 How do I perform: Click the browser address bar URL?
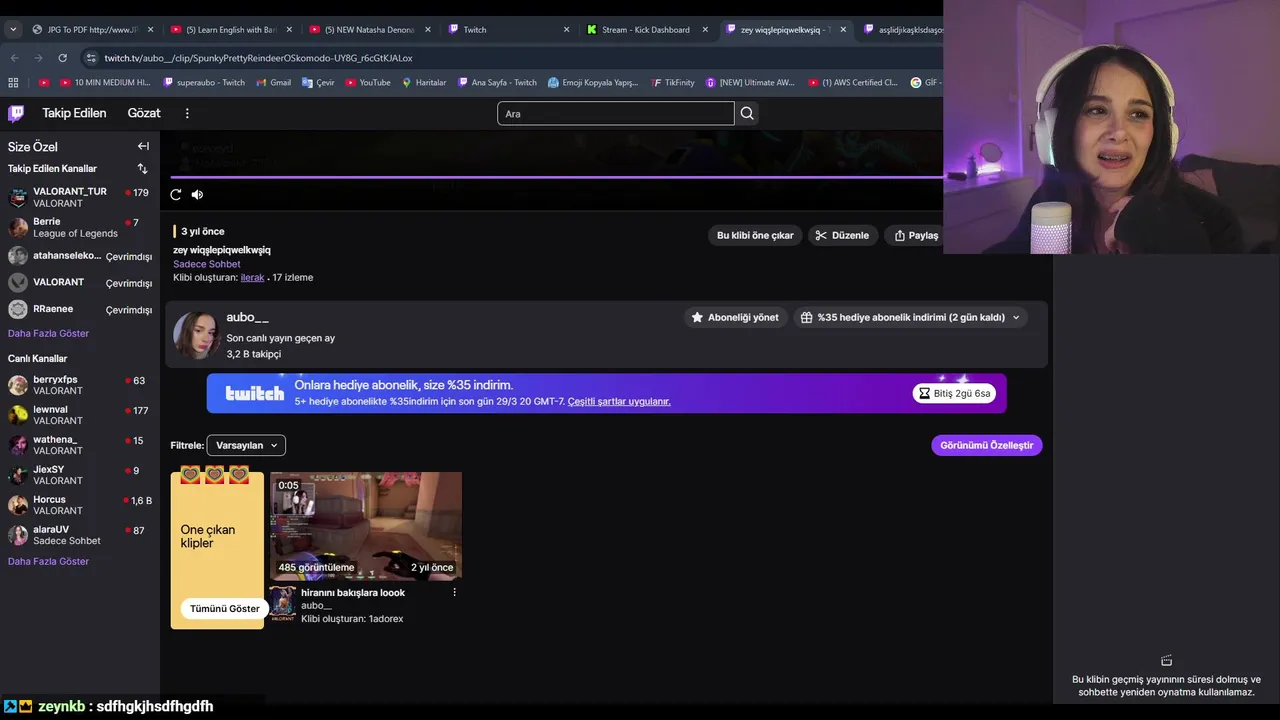coord(258,58)
